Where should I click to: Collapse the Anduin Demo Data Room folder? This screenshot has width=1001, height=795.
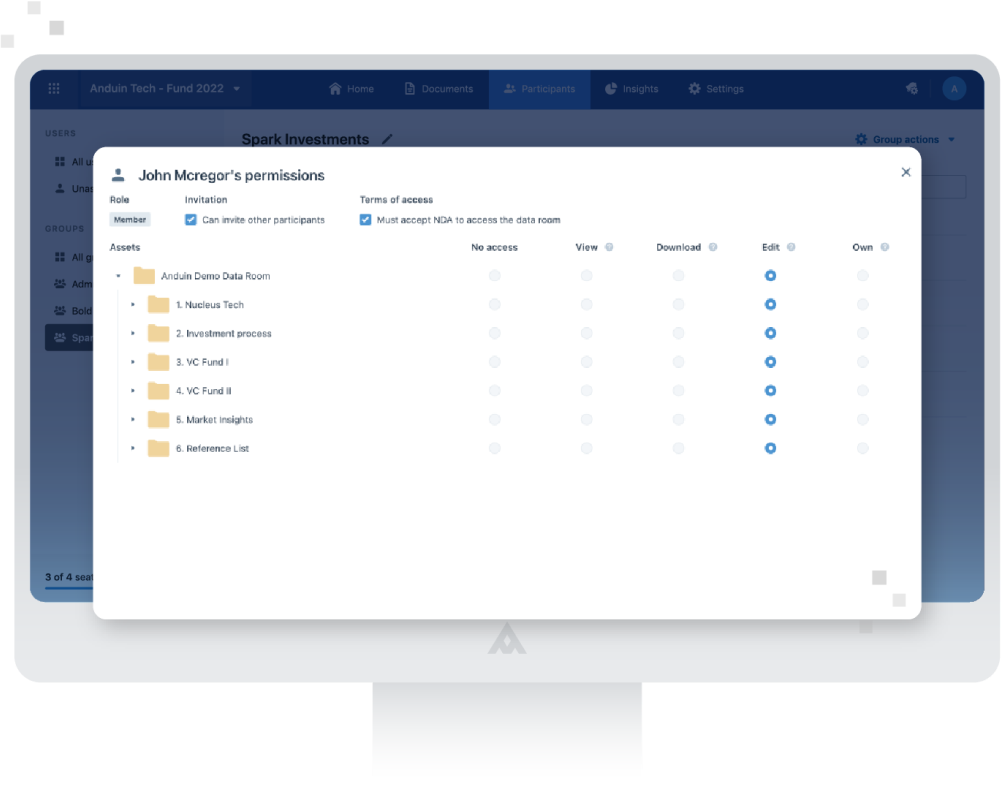pos(118,276)
